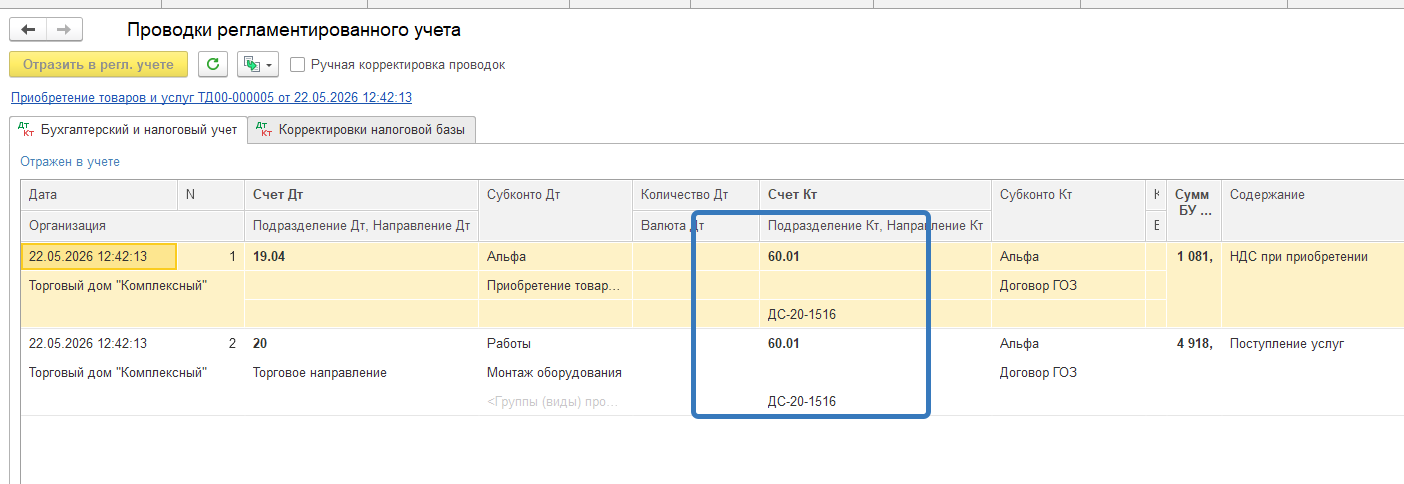Click the Организация subheader cell
The image size is (1404, 484).
tap(132, 225)
